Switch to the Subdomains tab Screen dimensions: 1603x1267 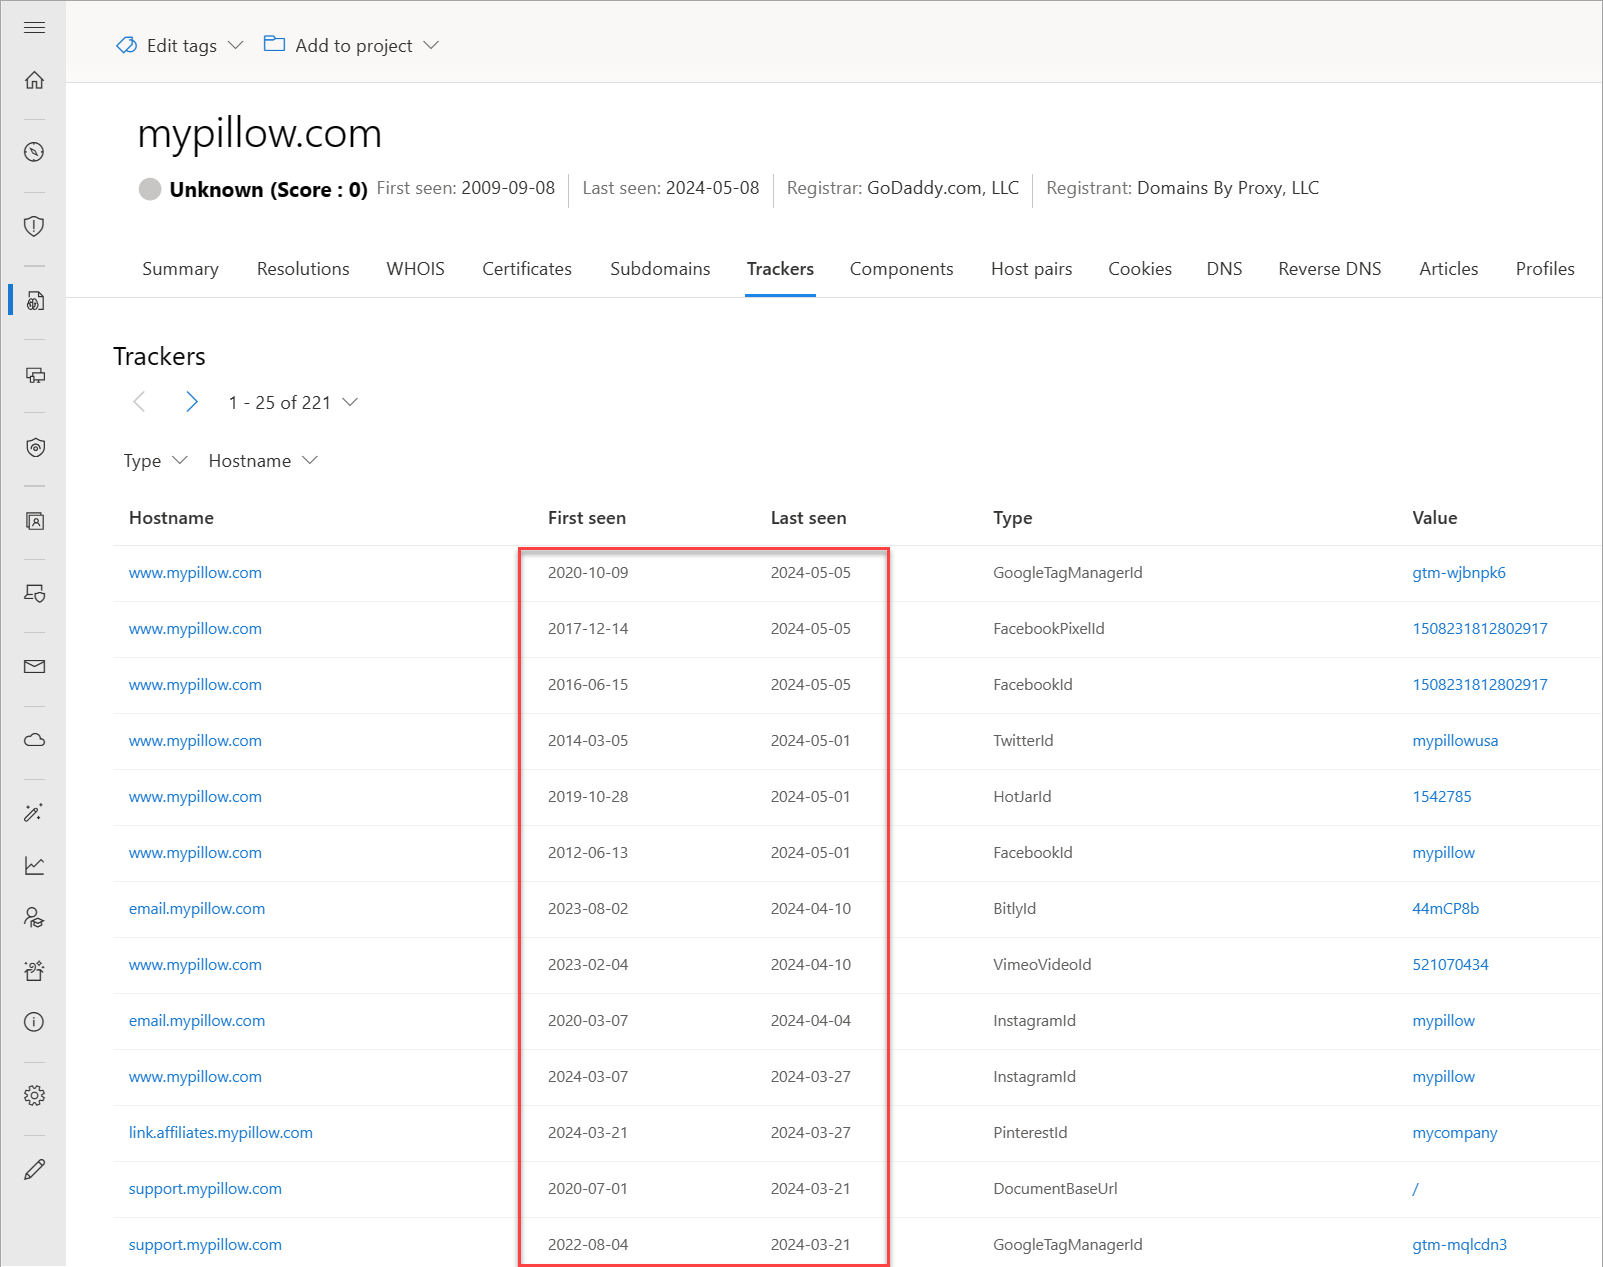[660, 269]
